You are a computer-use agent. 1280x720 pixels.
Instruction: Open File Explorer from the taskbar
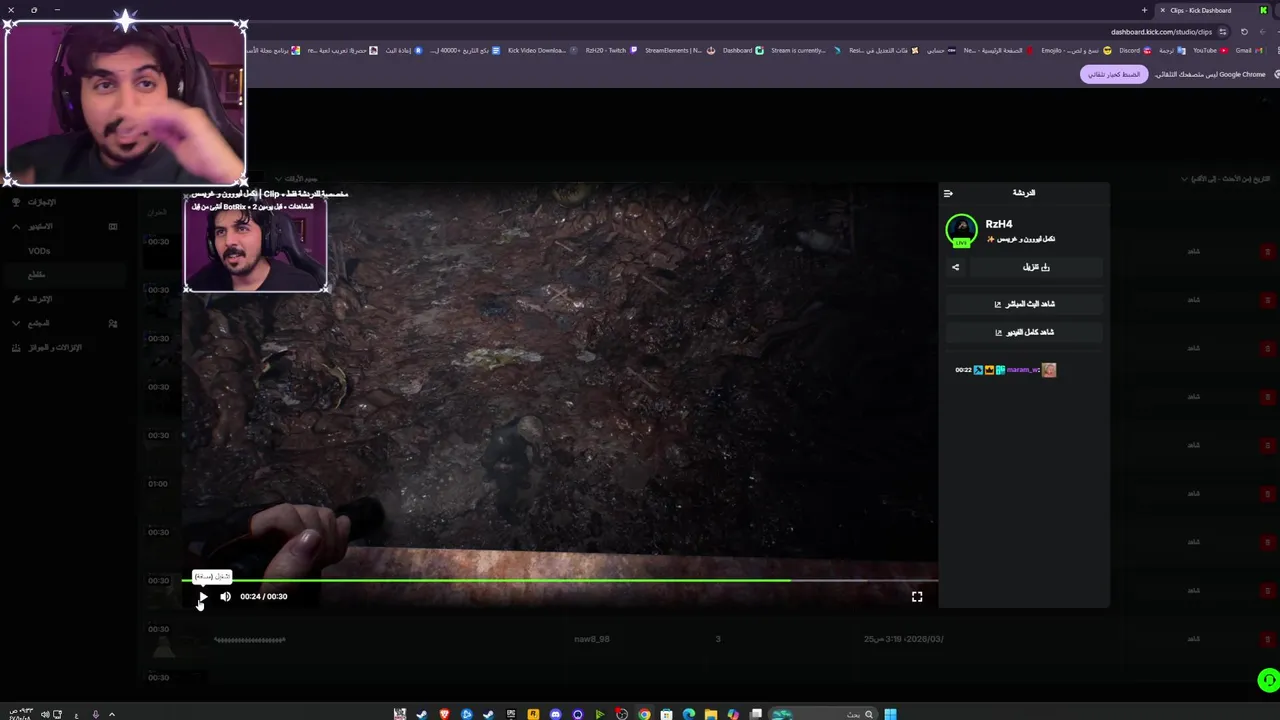pyautogui.click(x=711, y=714)
